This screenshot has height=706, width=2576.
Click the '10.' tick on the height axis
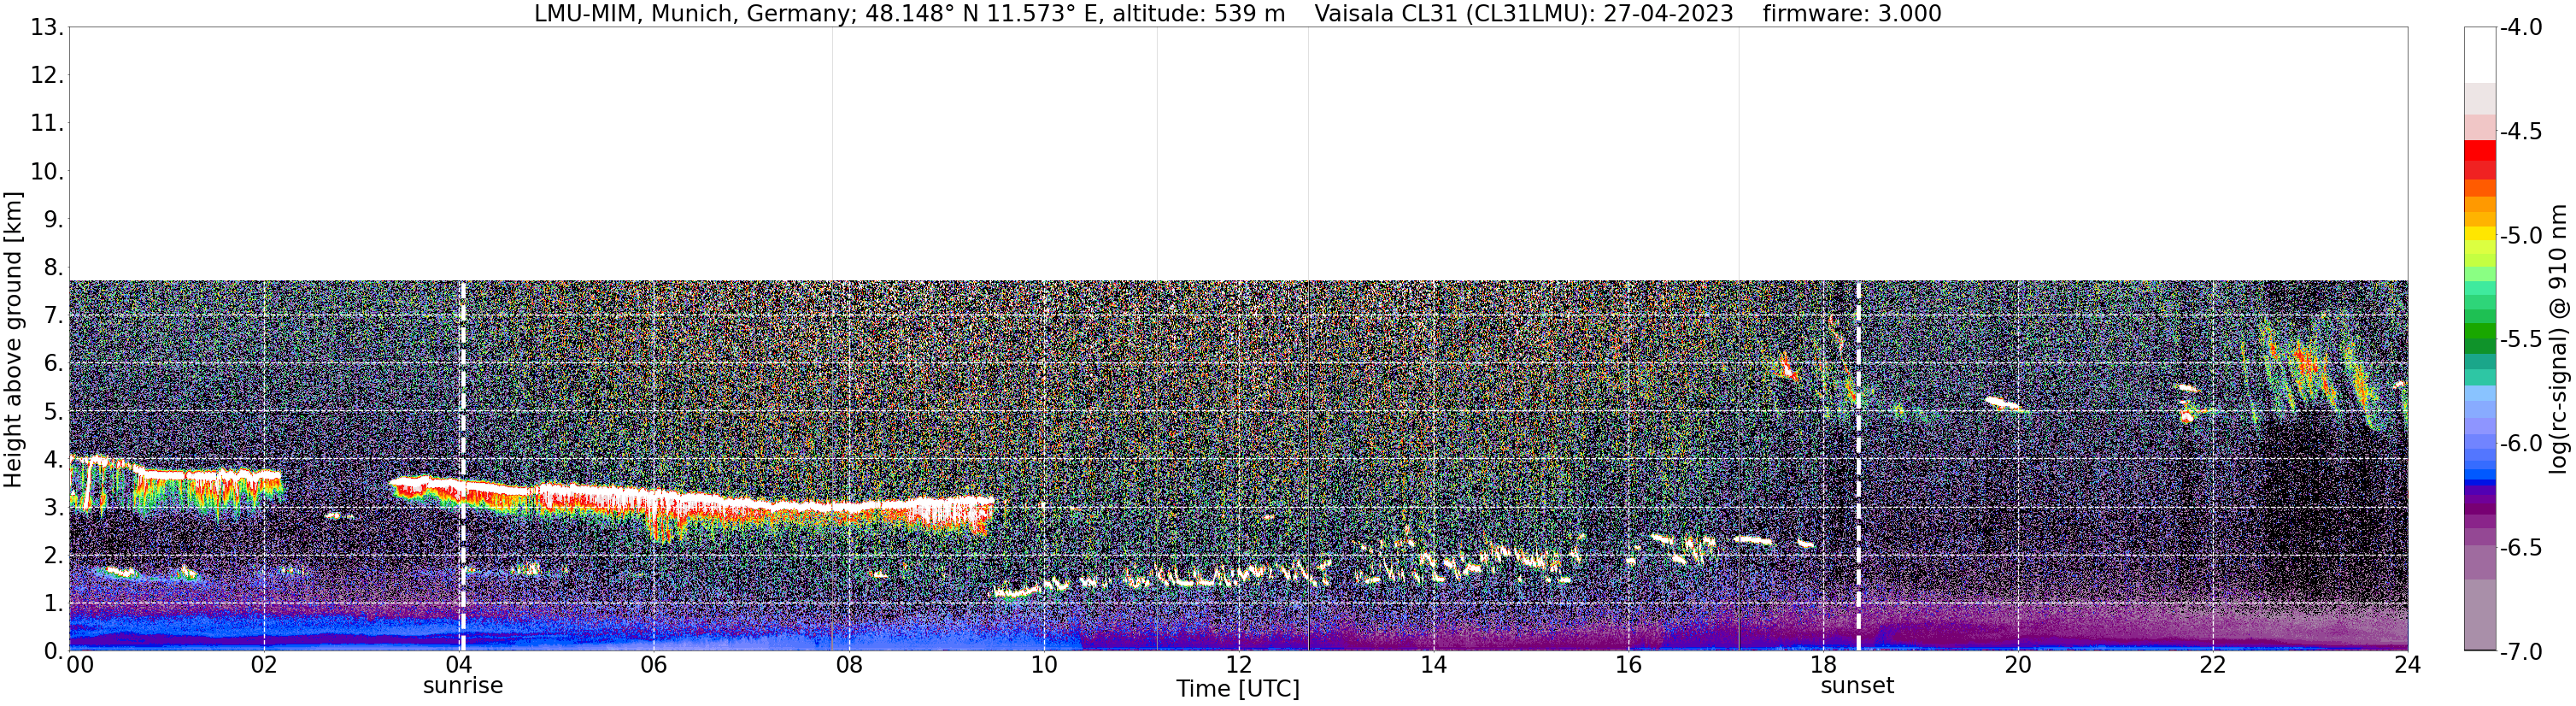point(46,171)
